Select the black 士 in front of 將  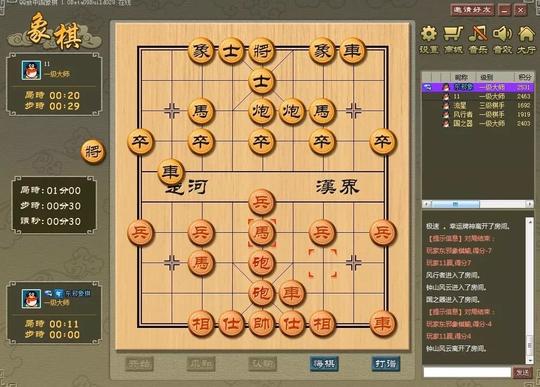[261, 81]
